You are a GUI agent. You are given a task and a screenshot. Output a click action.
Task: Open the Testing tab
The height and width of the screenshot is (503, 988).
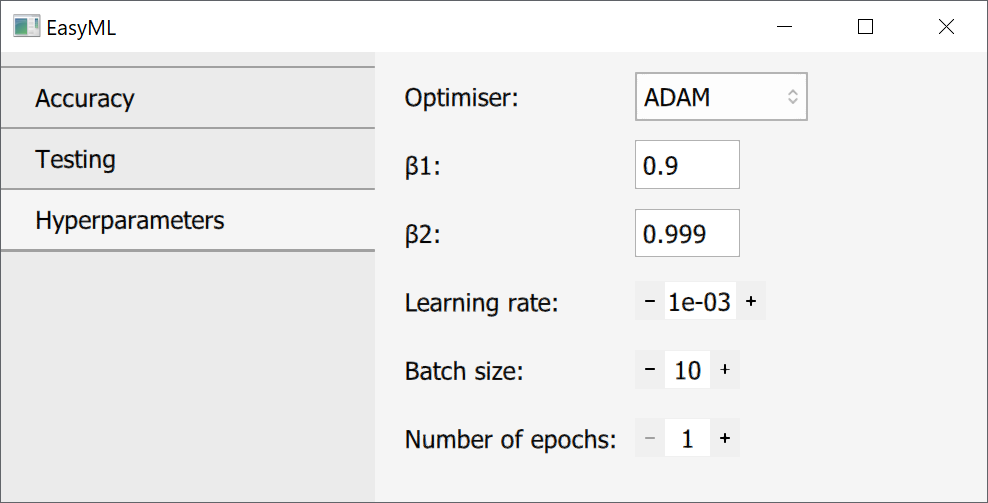coord(188,159)
